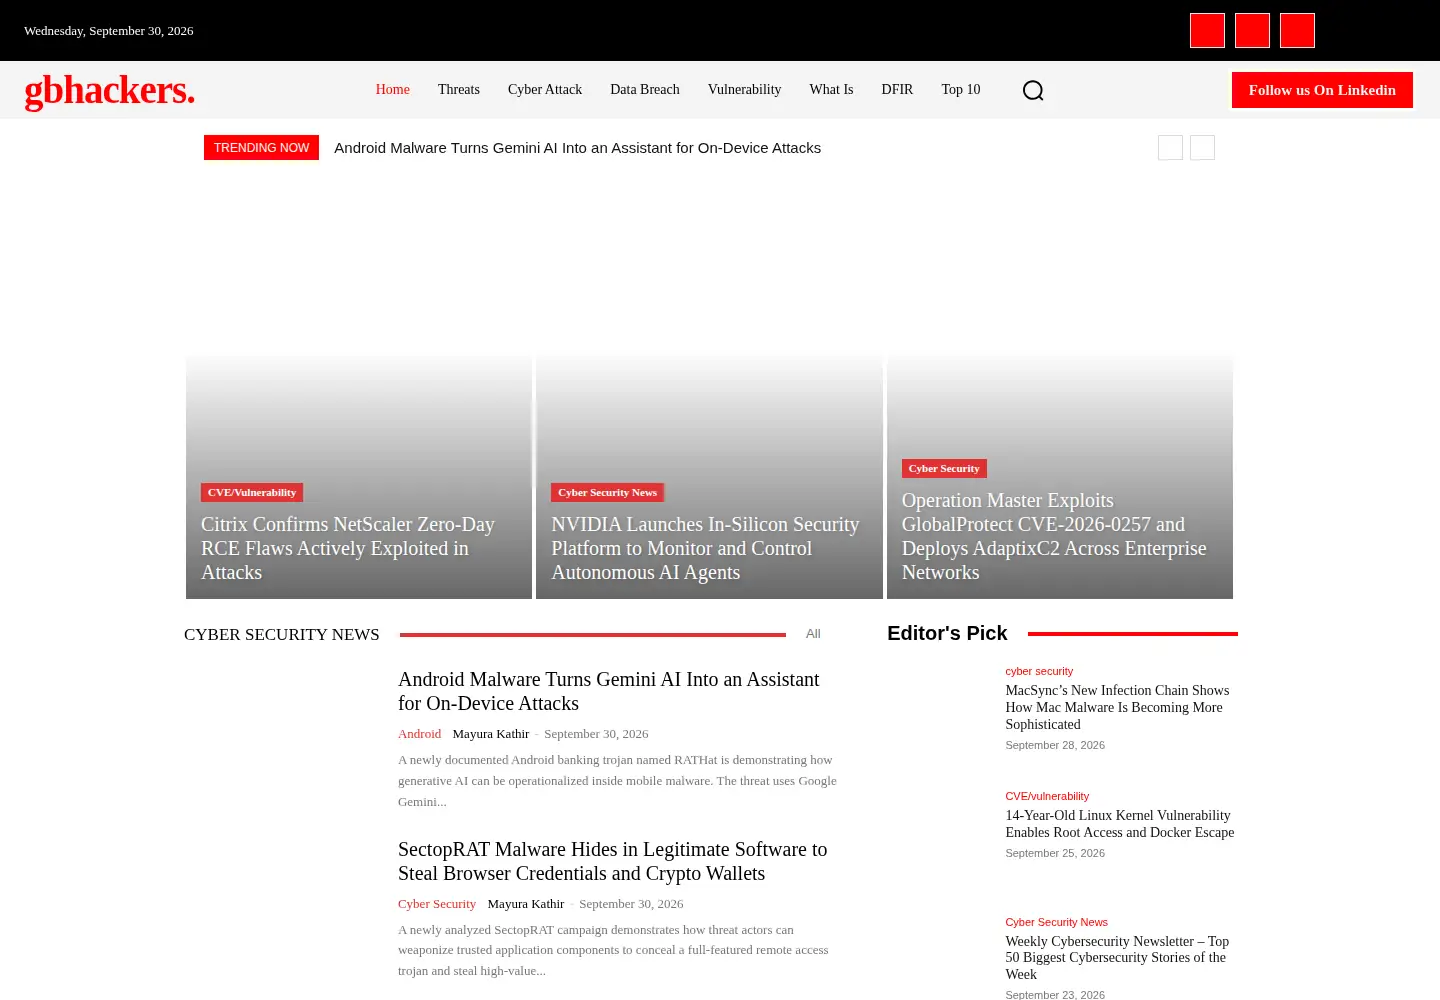
Task: Click the CVE/vulnerability label in Editor's Pick
Action: 1047,796
